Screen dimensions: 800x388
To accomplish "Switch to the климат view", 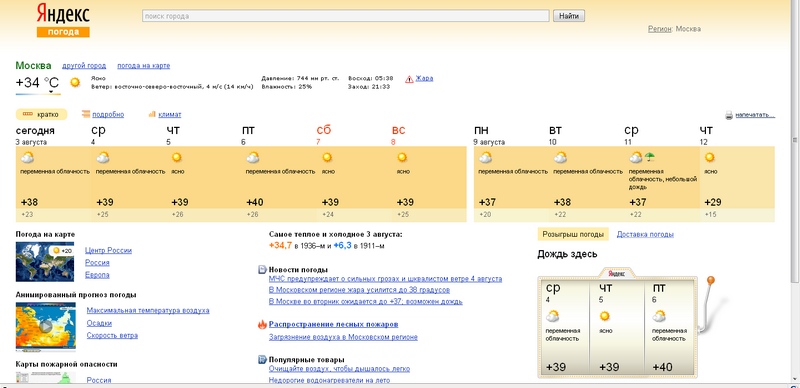I will pyautogui.click(x=170, y=115).
